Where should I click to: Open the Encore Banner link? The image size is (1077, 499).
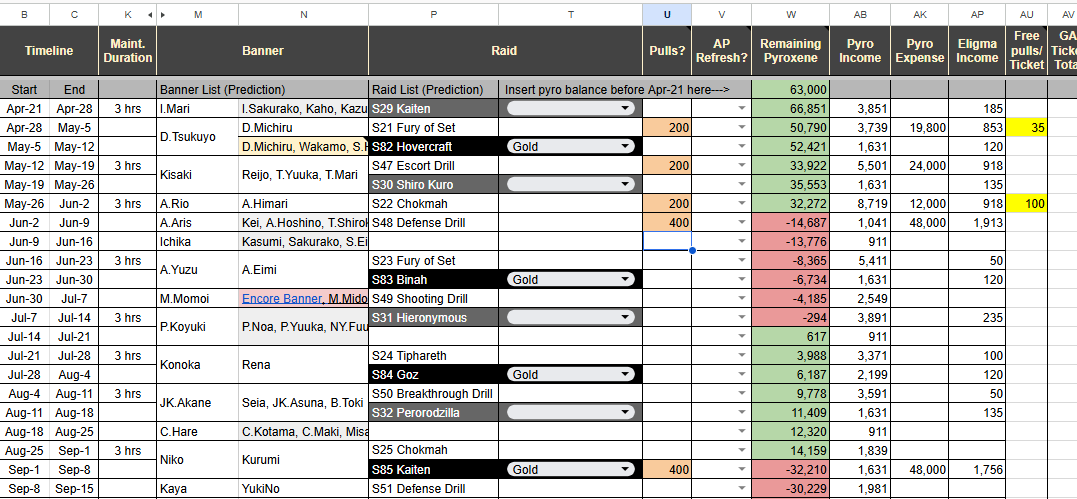click(281, 298)
